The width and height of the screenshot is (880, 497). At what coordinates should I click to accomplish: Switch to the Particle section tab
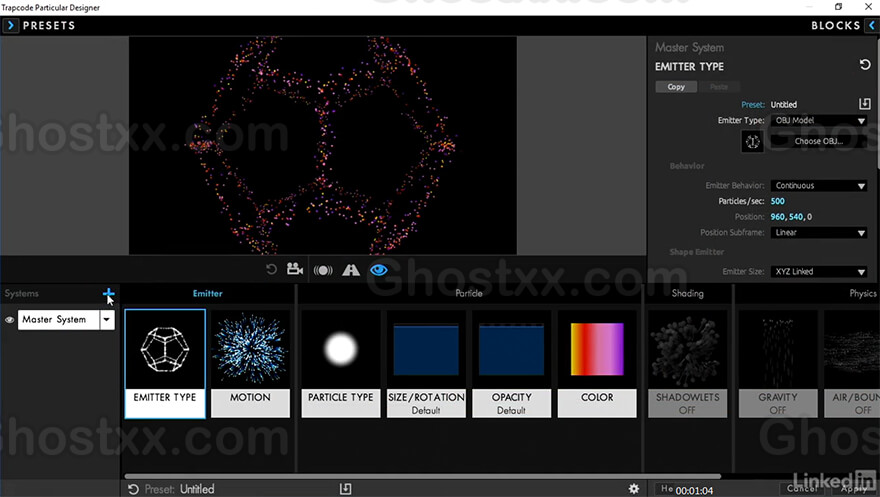pyautogui.click(x=469, y=293)
